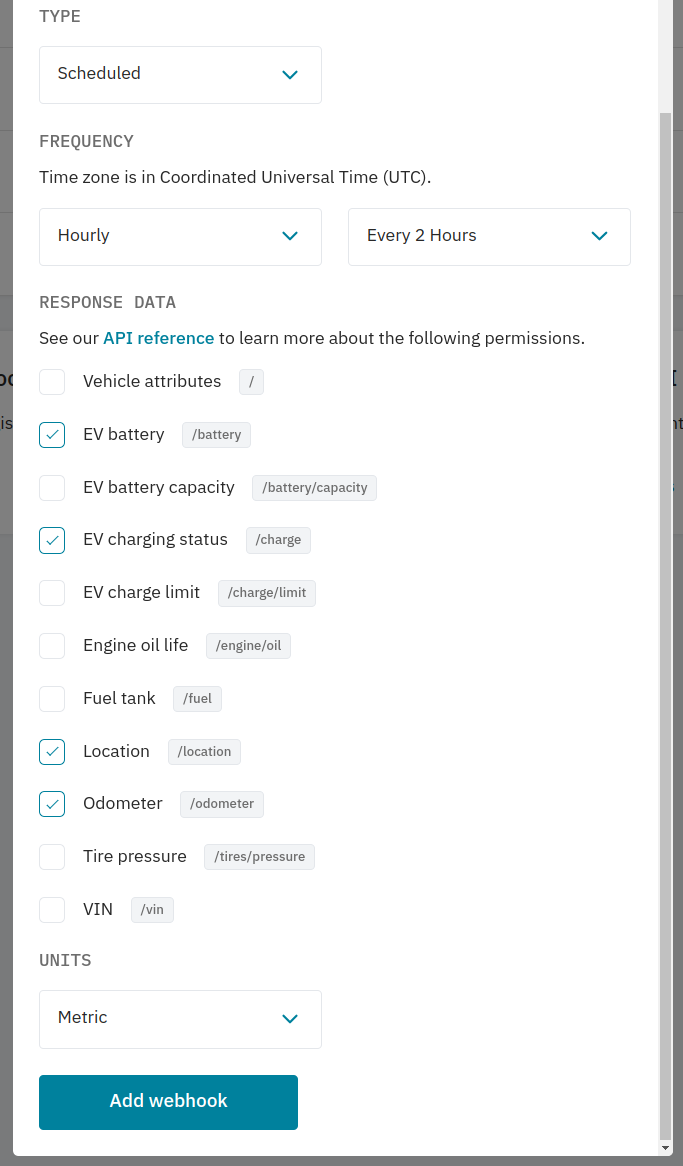Viewport: 683px width, 1166px height.
Task: Click the Vehicle attributes label
Action: [x=152, y=381]
